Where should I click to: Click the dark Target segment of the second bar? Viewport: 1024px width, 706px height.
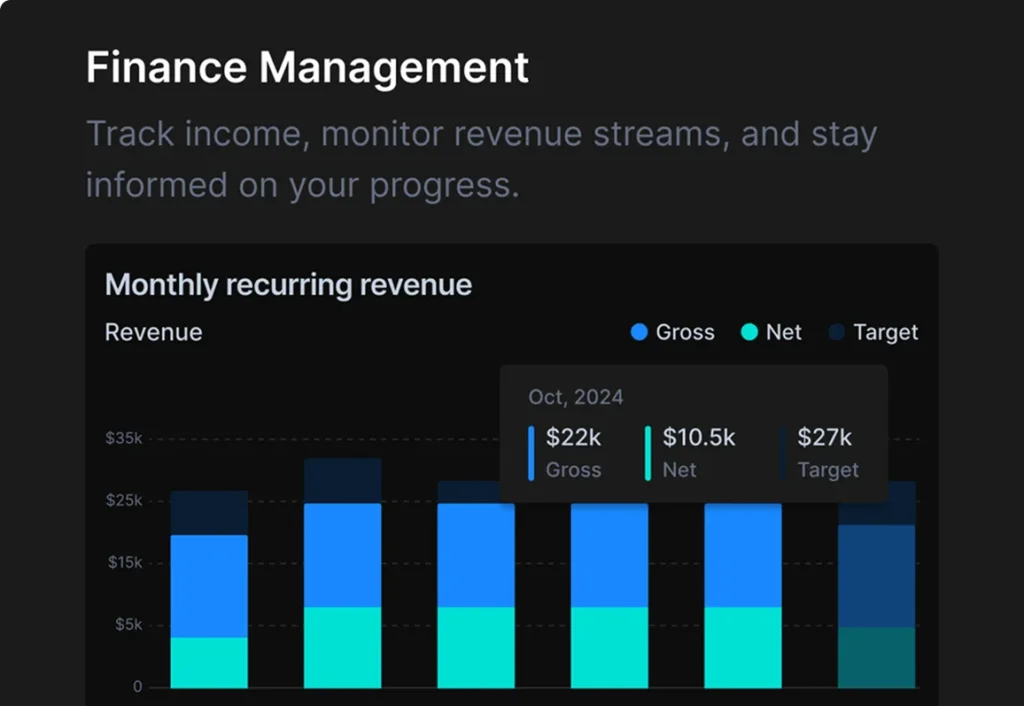pos(342,480)
